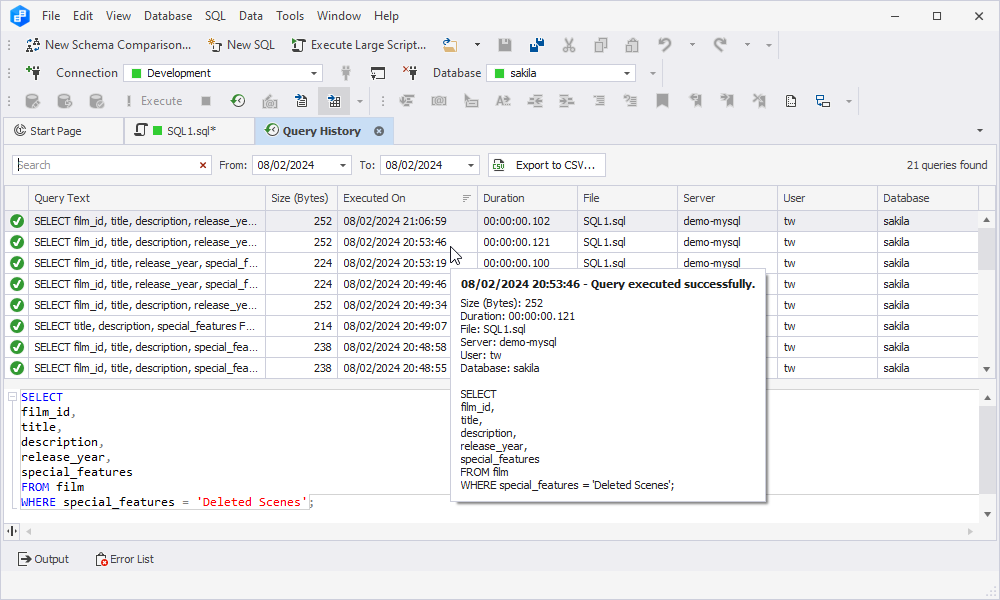
Task: Open the Database menu
Action: pos(168,16)
